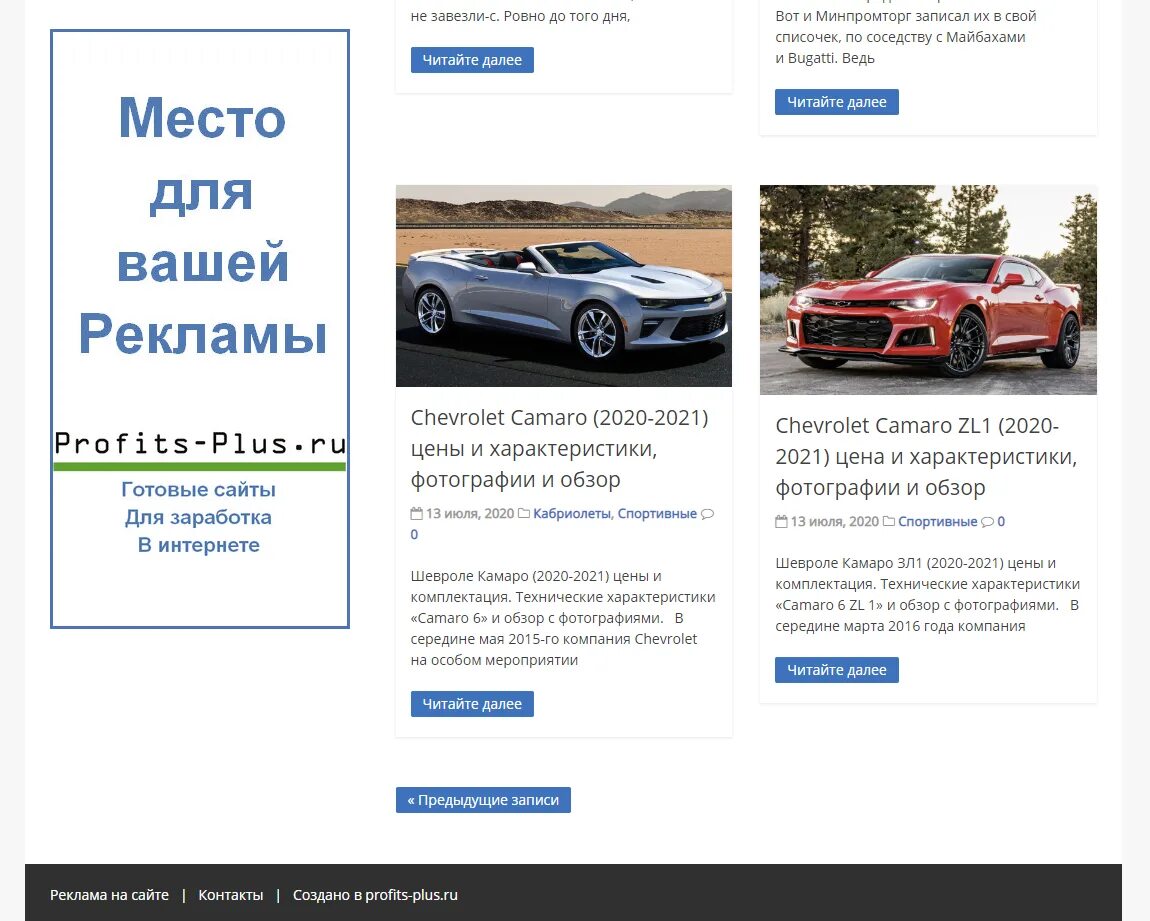Viewport: 1150px width, 921px height.
Task: Open the Chevrolet Camaro (2020-2021) article title
Action: pyautogui.click(x=560, y=448)
